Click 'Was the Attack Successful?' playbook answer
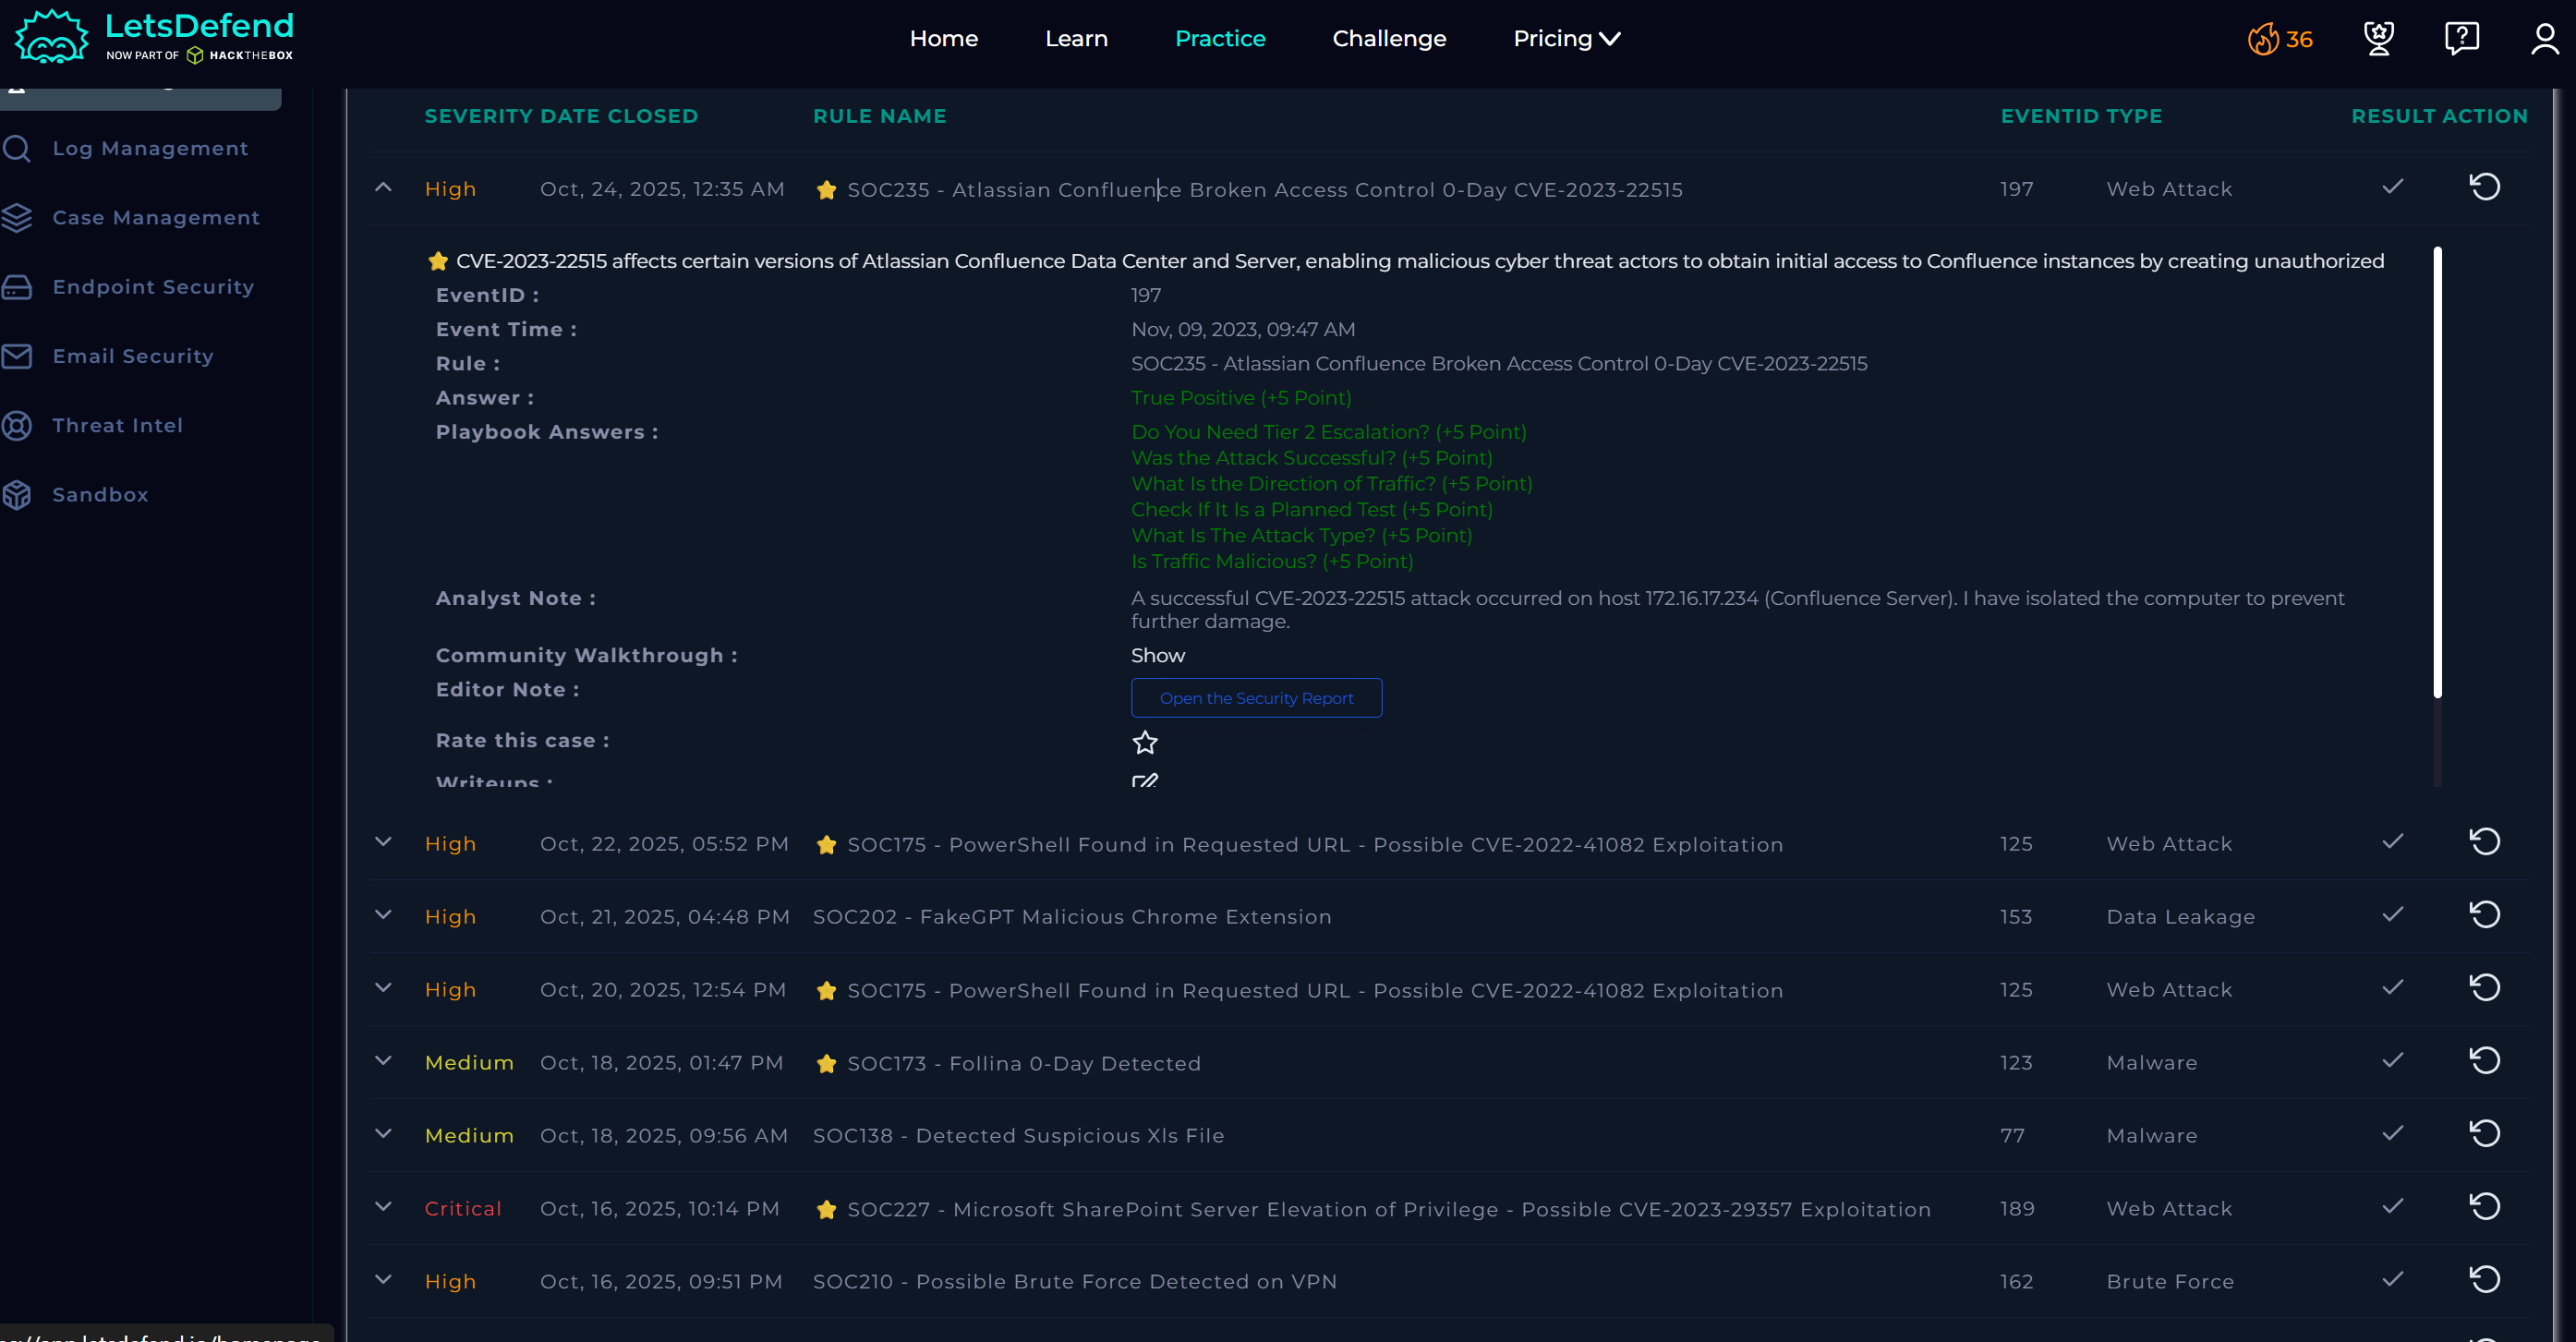2576x1342 pixels. tap(1311, 458)
